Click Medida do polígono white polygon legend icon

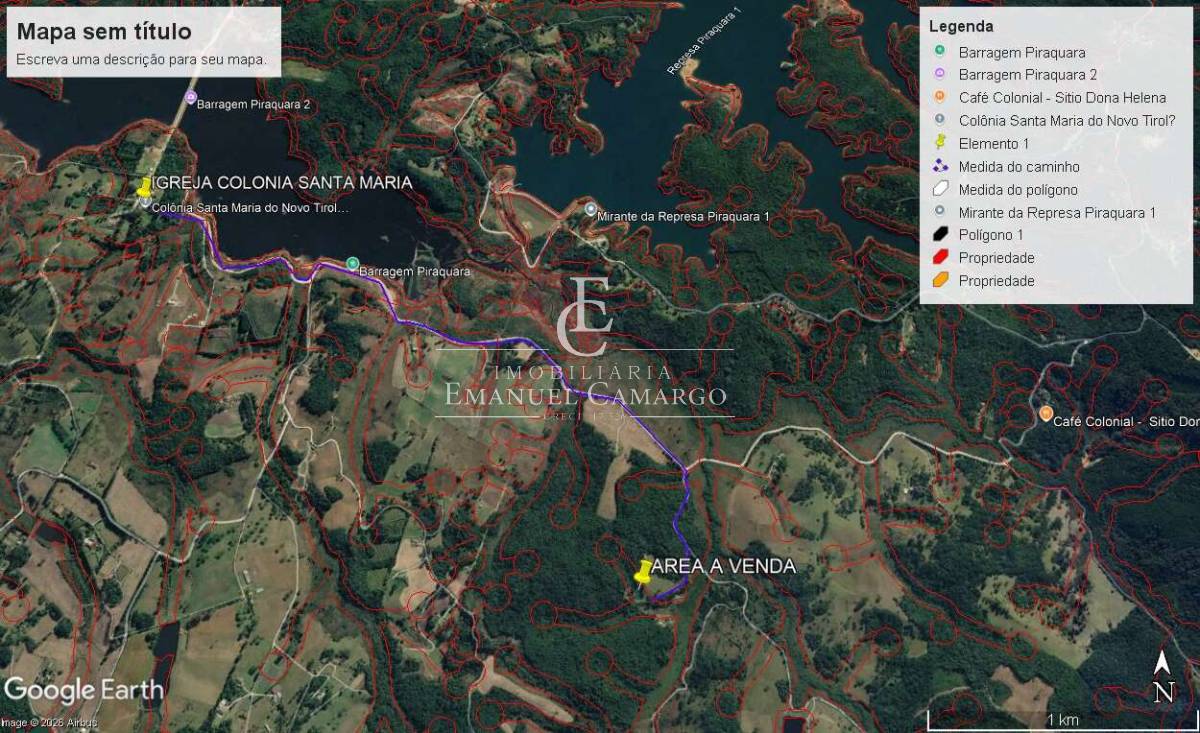point(940,189)
